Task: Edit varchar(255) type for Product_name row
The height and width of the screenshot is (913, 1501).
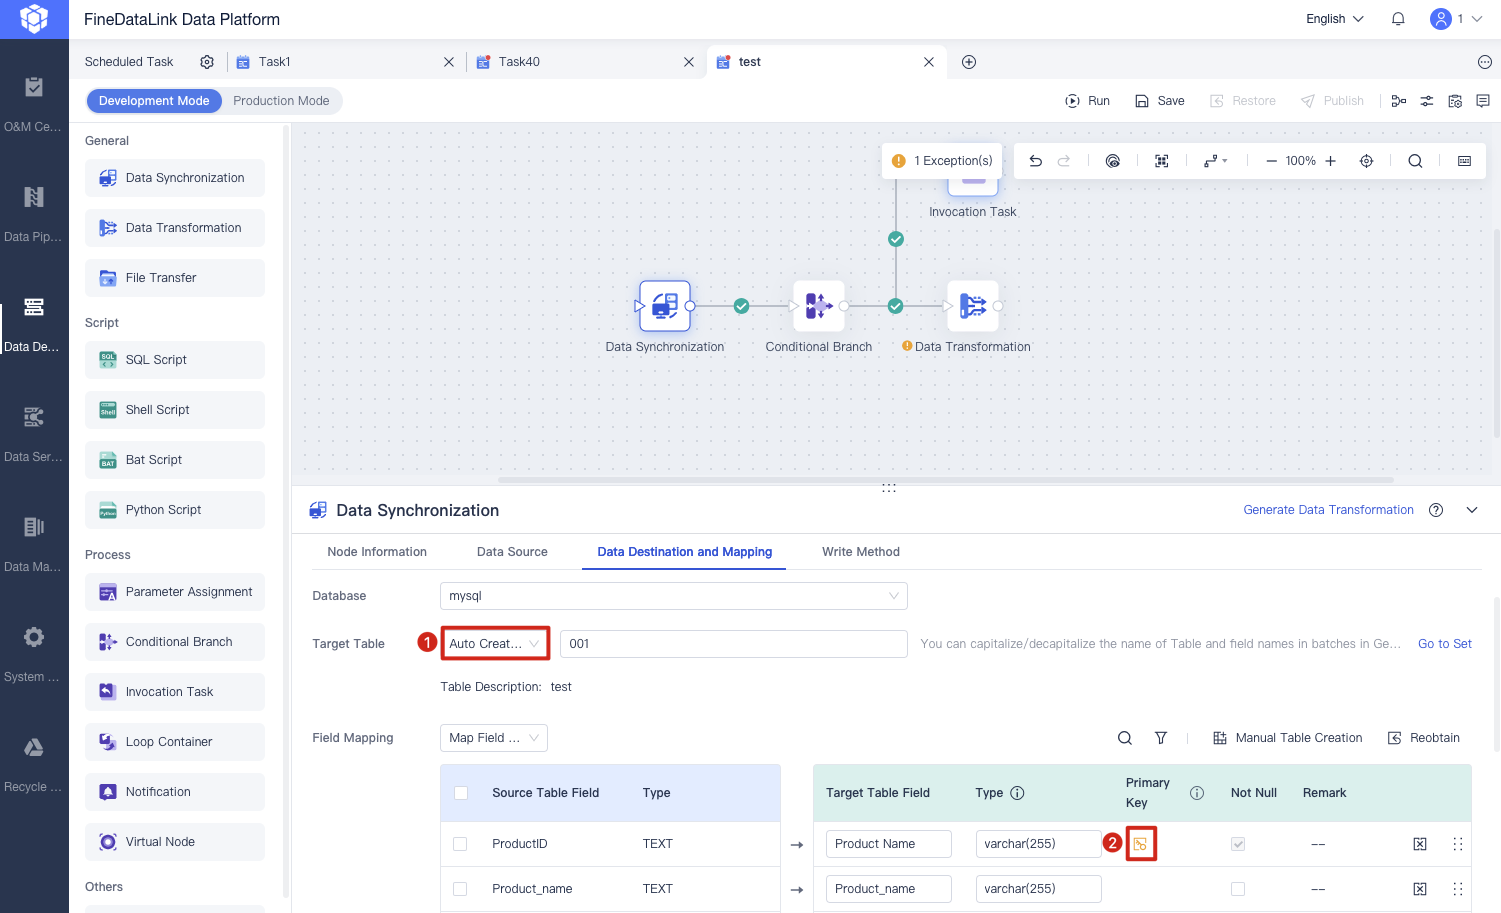Action: [1039, 889]
